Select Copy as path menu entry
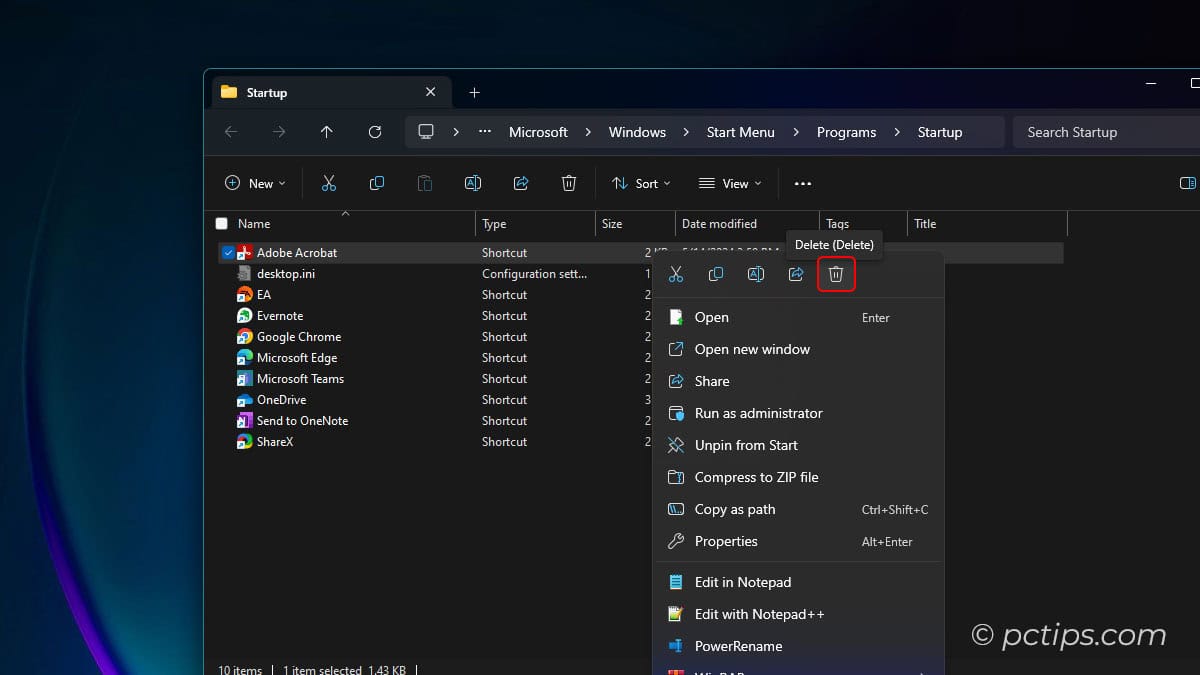The image size is (1200, 675). point(735,509)
